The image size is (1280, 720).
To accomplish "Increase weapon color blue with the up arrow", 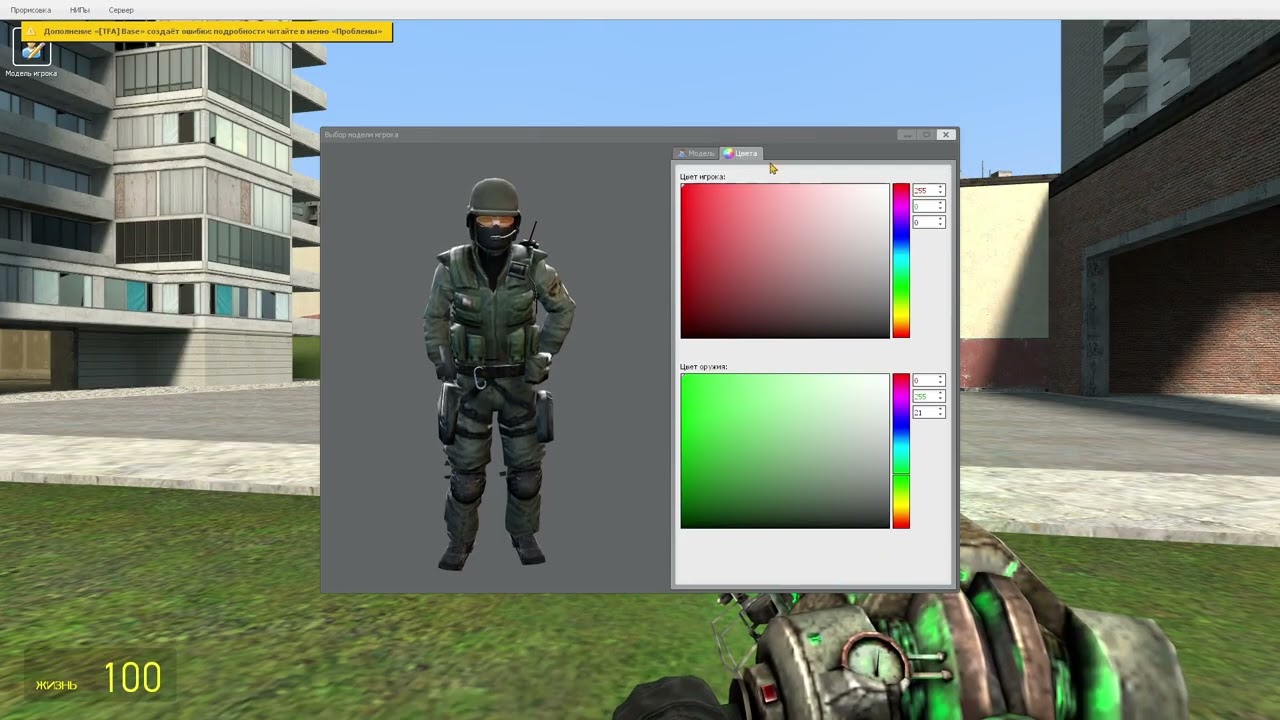I will click(941, 409).
